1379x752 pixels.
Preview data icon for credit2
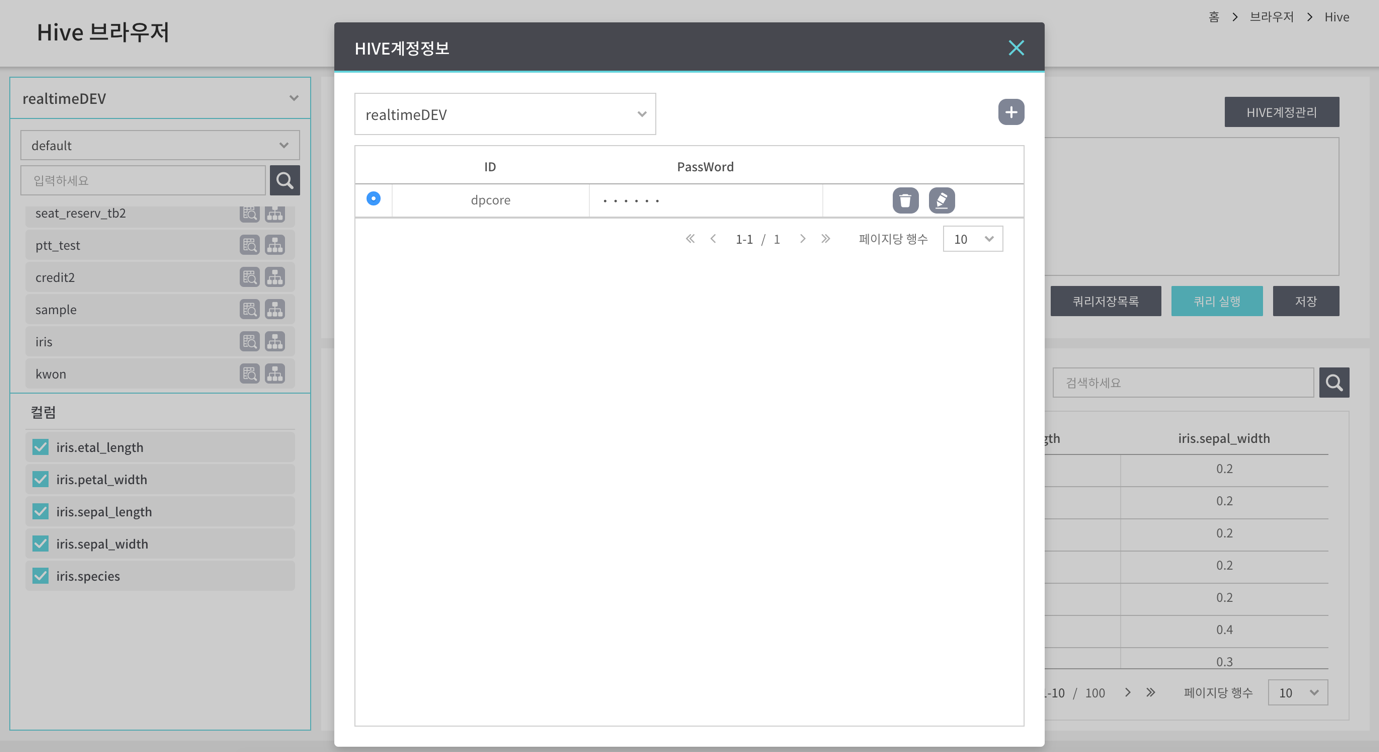click(249, 277)
